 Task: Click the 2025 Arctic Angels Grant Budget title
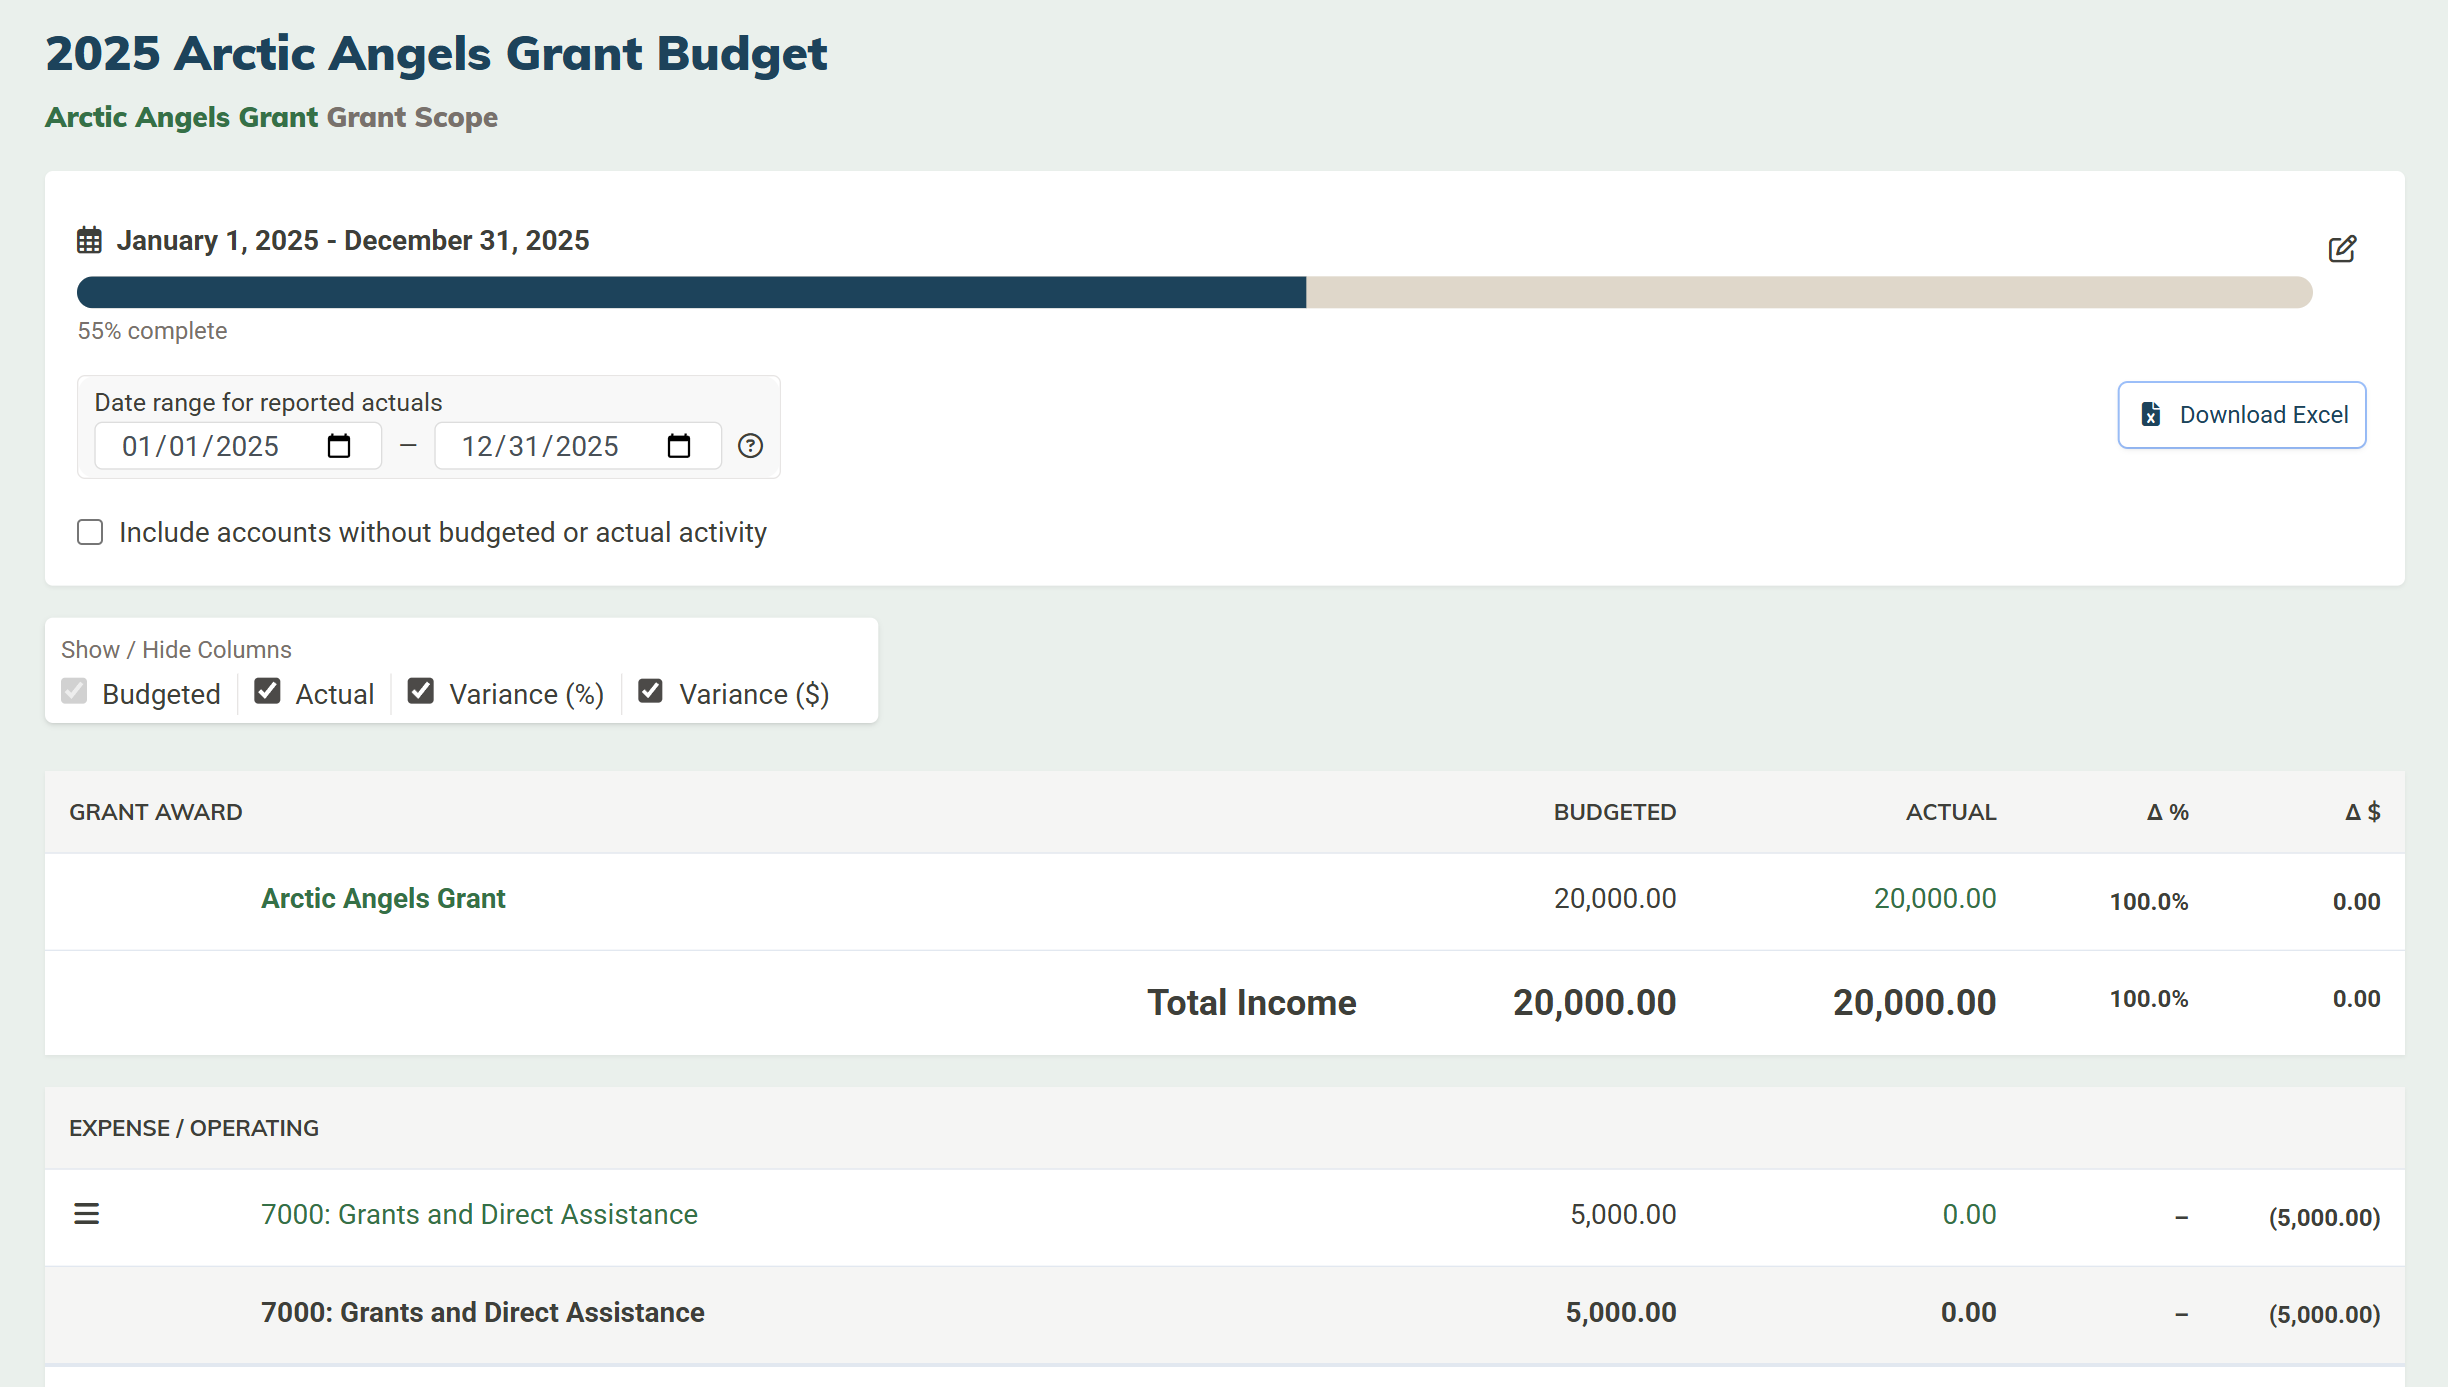coord(436,54)
